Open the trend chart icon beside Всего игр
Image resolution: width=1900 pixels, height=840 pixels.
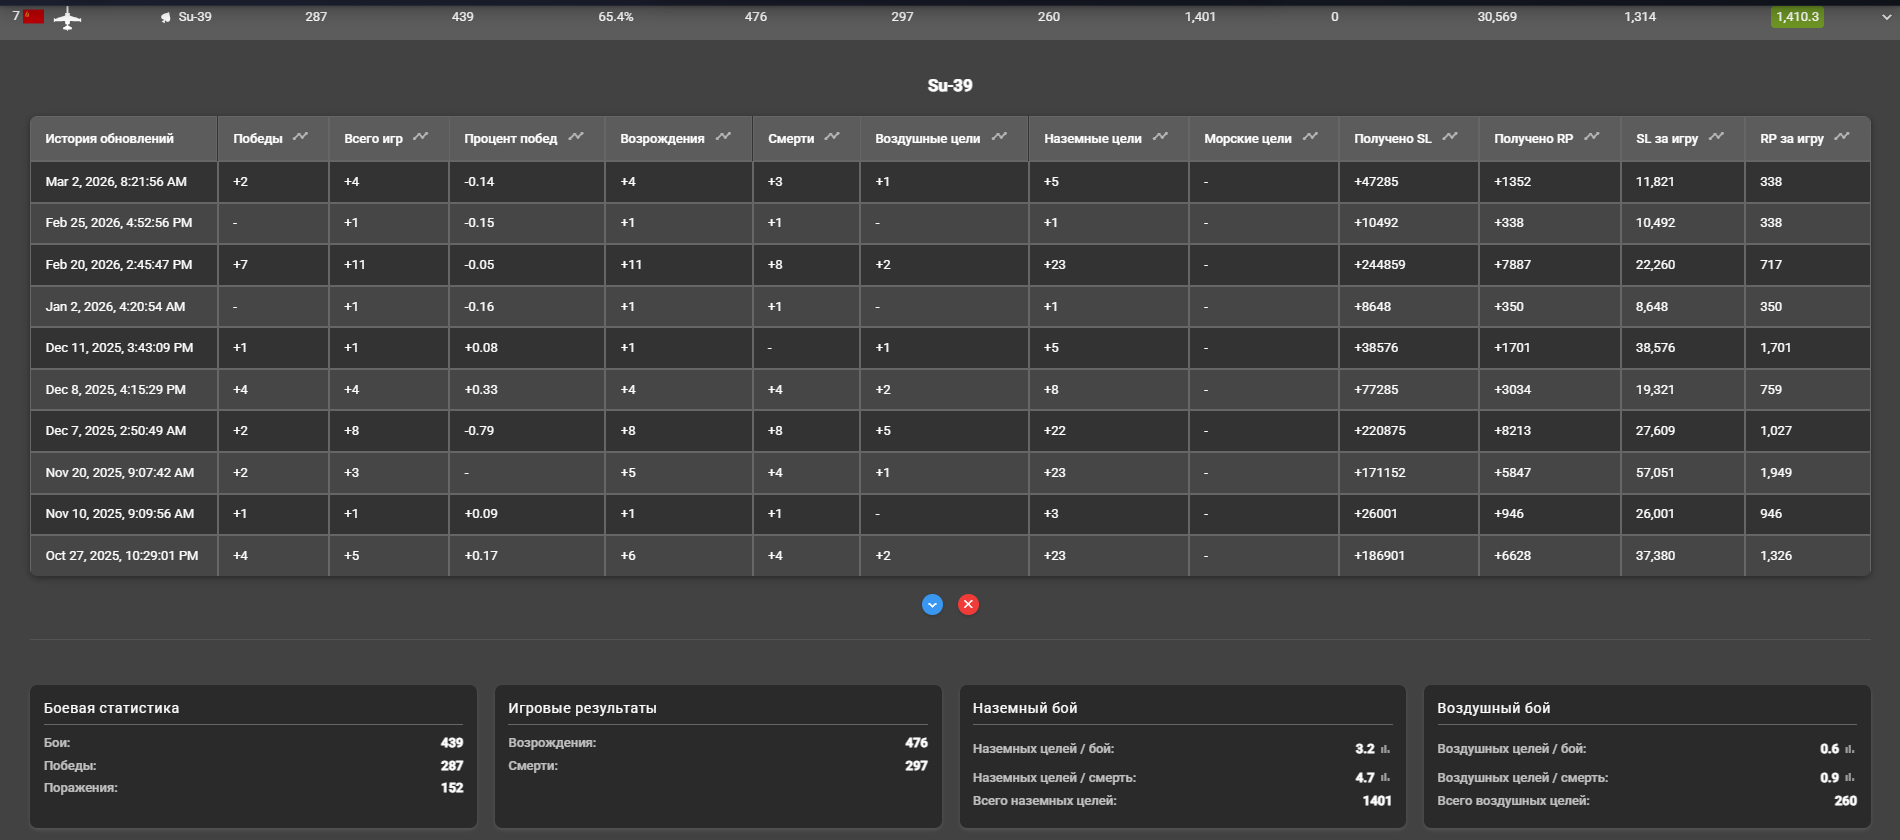point(420,137)
